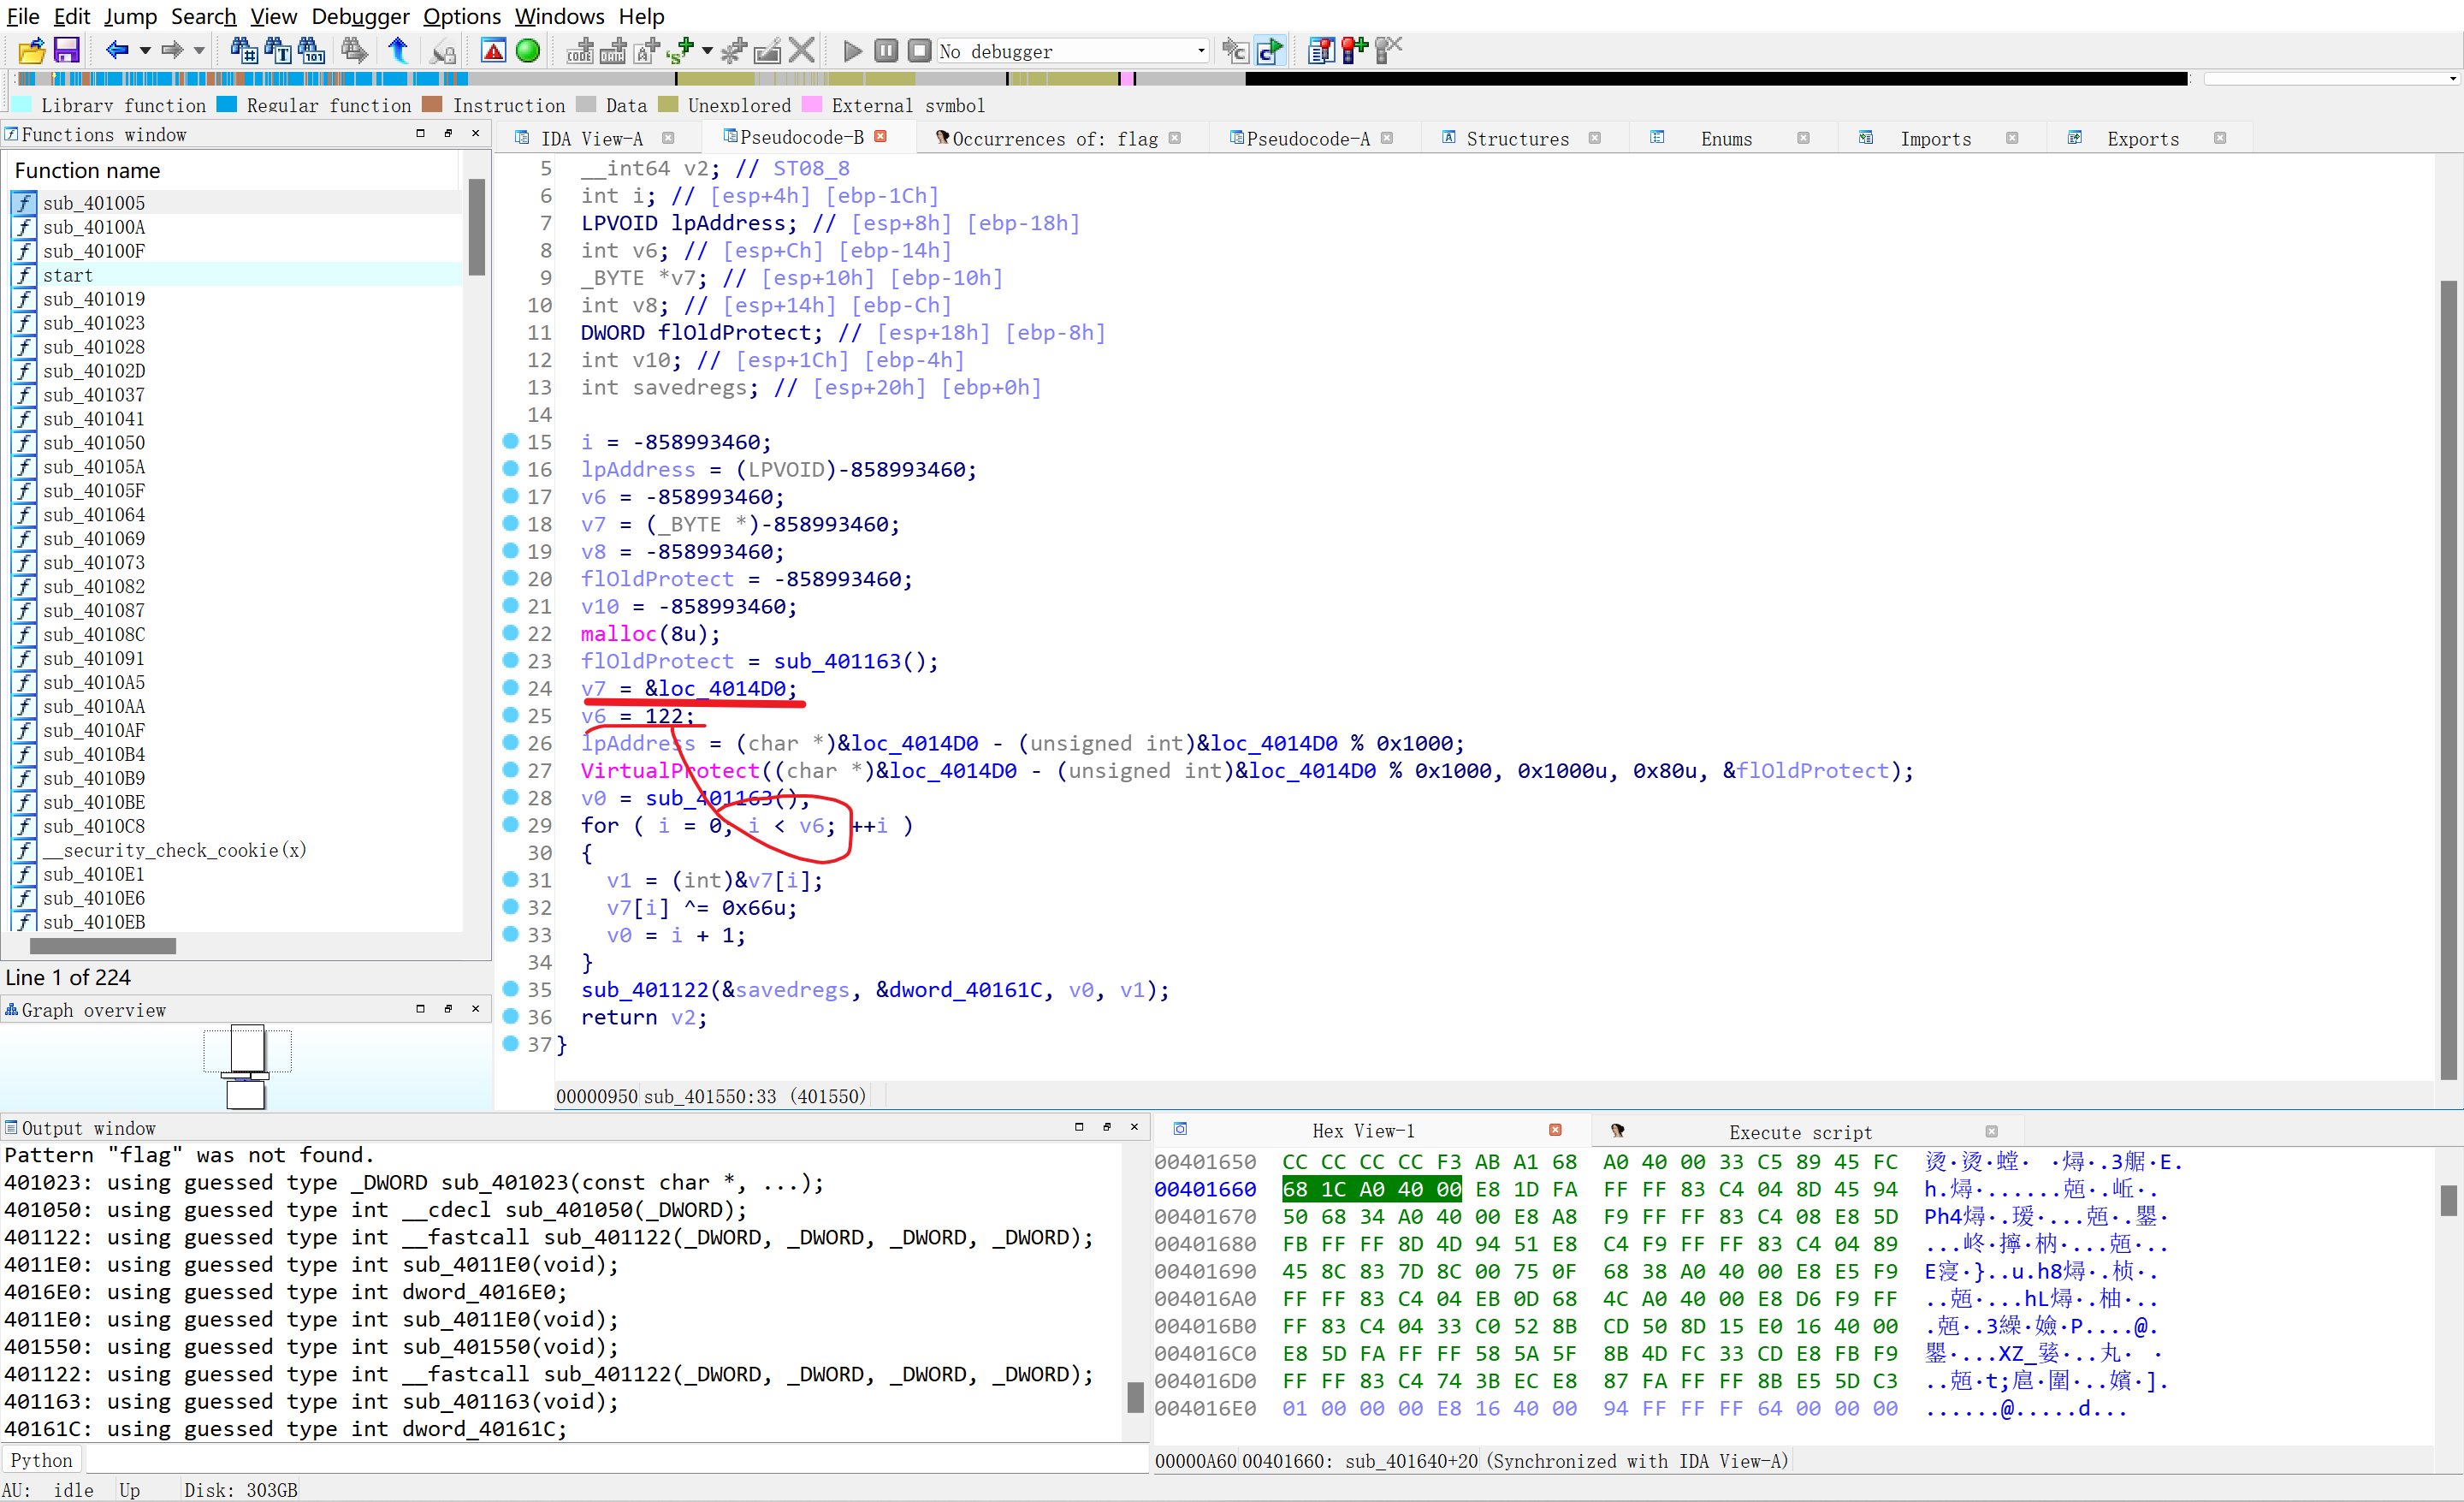Screen dimensions: 2464x1502
Task: Toggle breakpoint dot at line 24
Action: click(510, 687)
